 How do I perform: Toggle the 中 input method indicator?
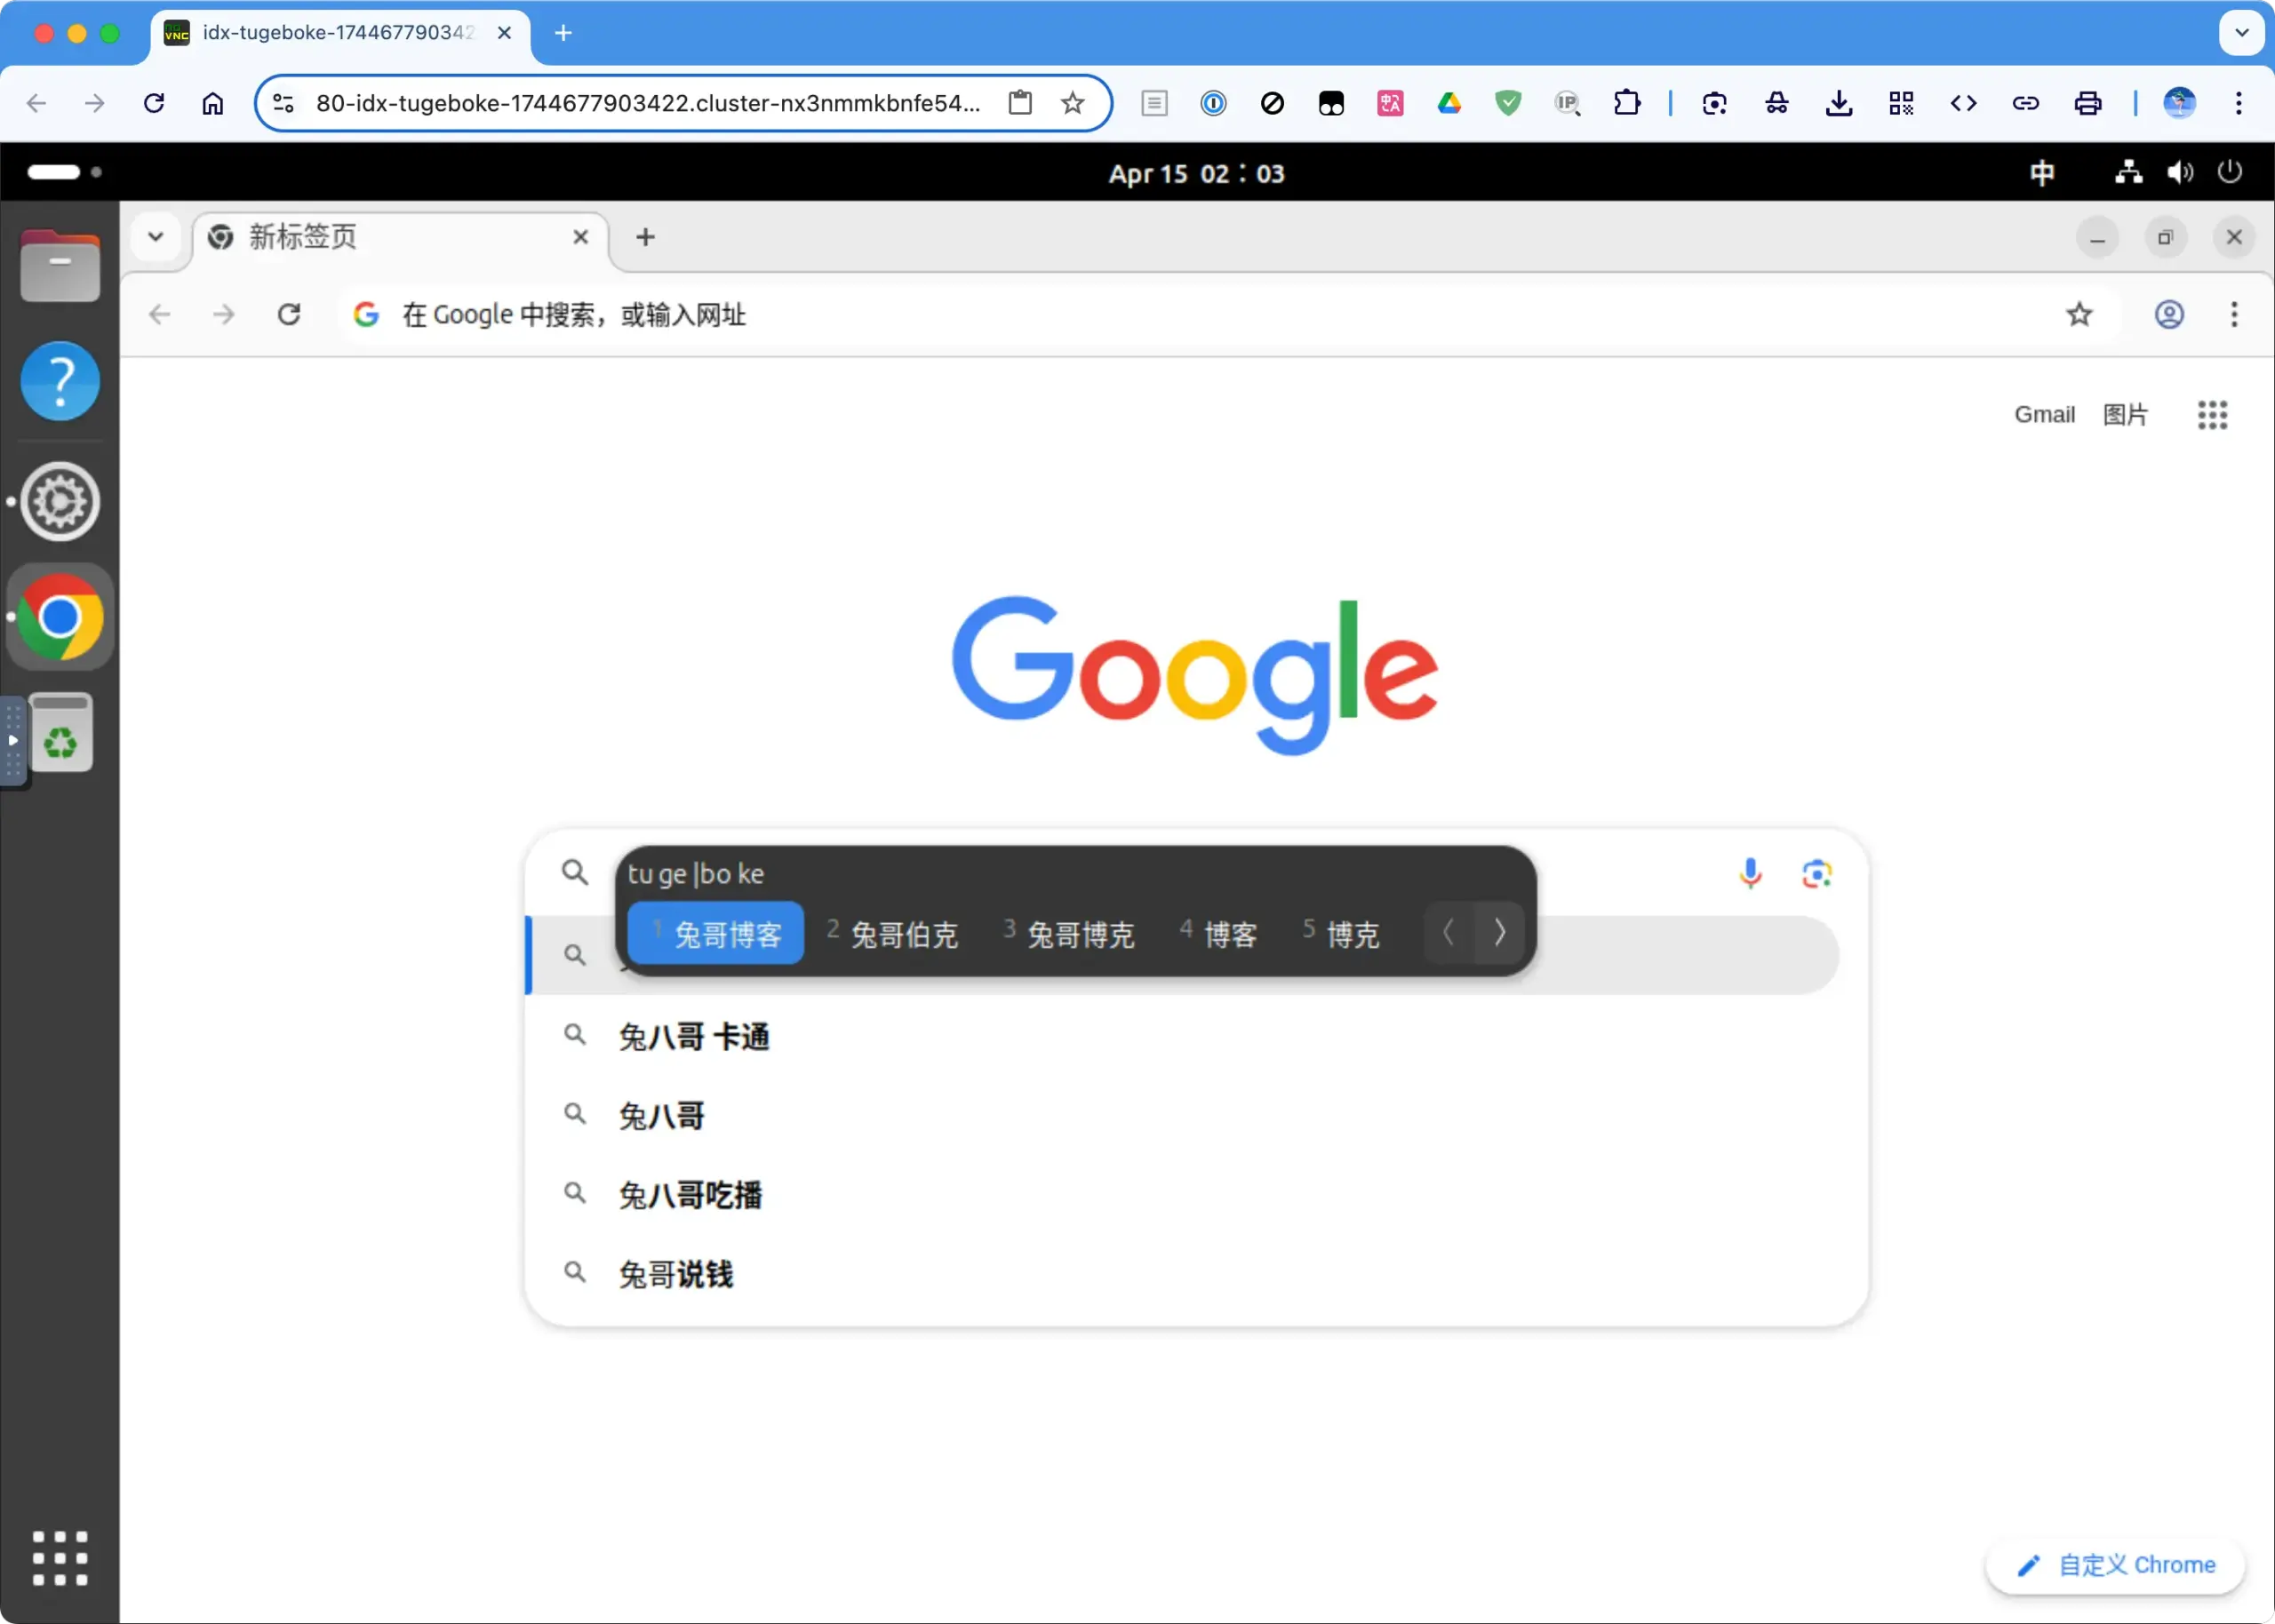pos(2042,172)
